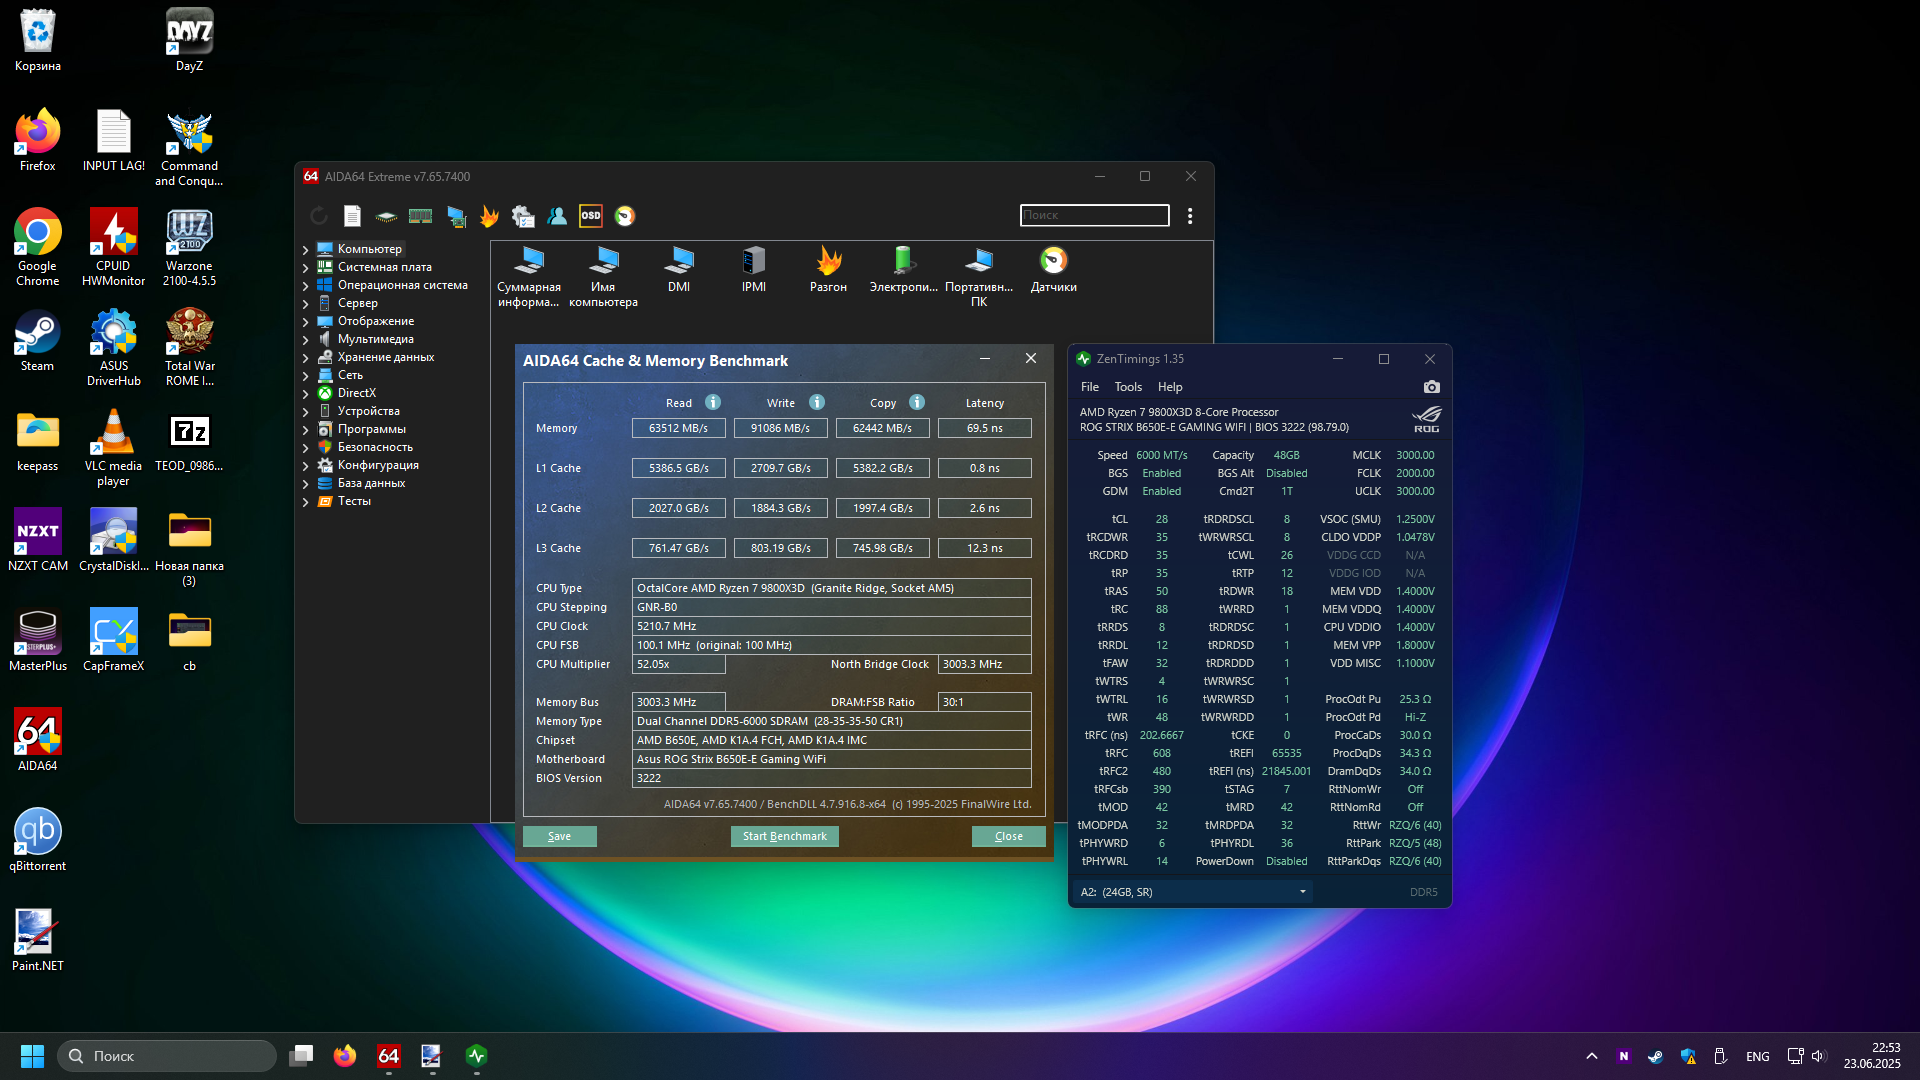1920x1080 pixels.
Task: Expand the Хранение данных tree node
Action: 305,358
